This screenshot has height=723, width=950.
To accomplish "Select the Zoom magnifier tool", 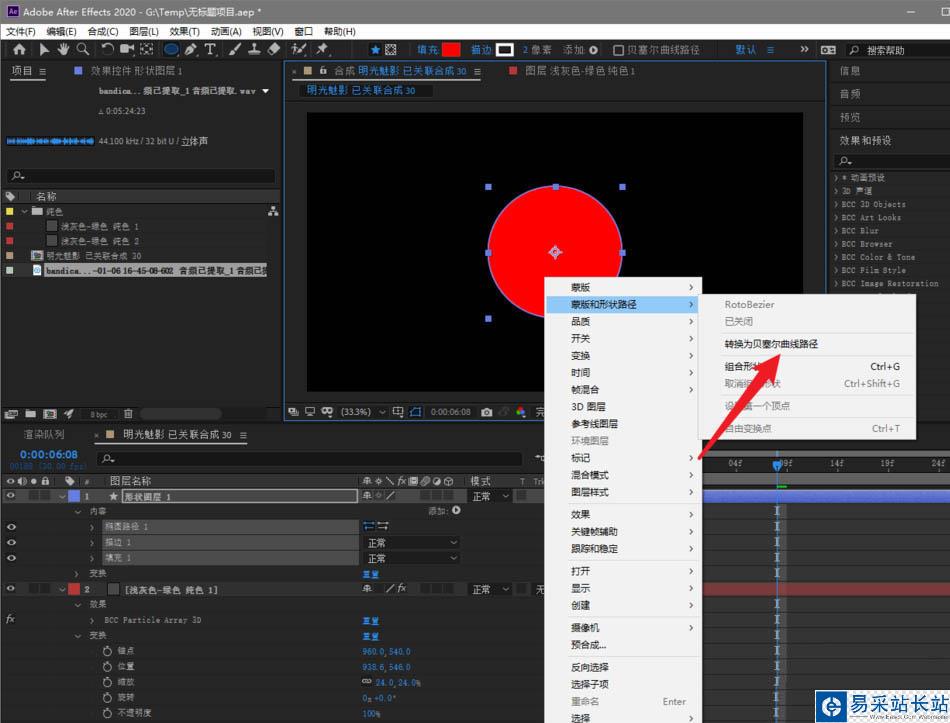I will click(83, 50).
